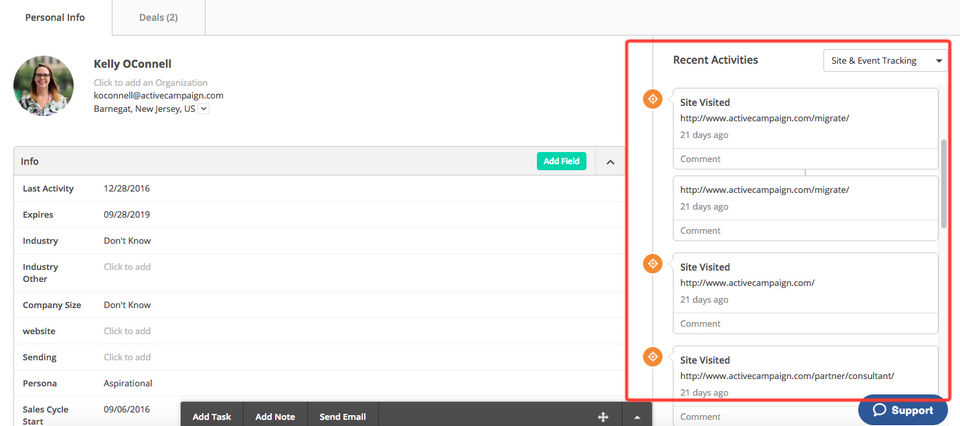Click tracking icon beside activecampaign.com/ Site Visited card
Screen dimensions: 960x426
point(653,264)
